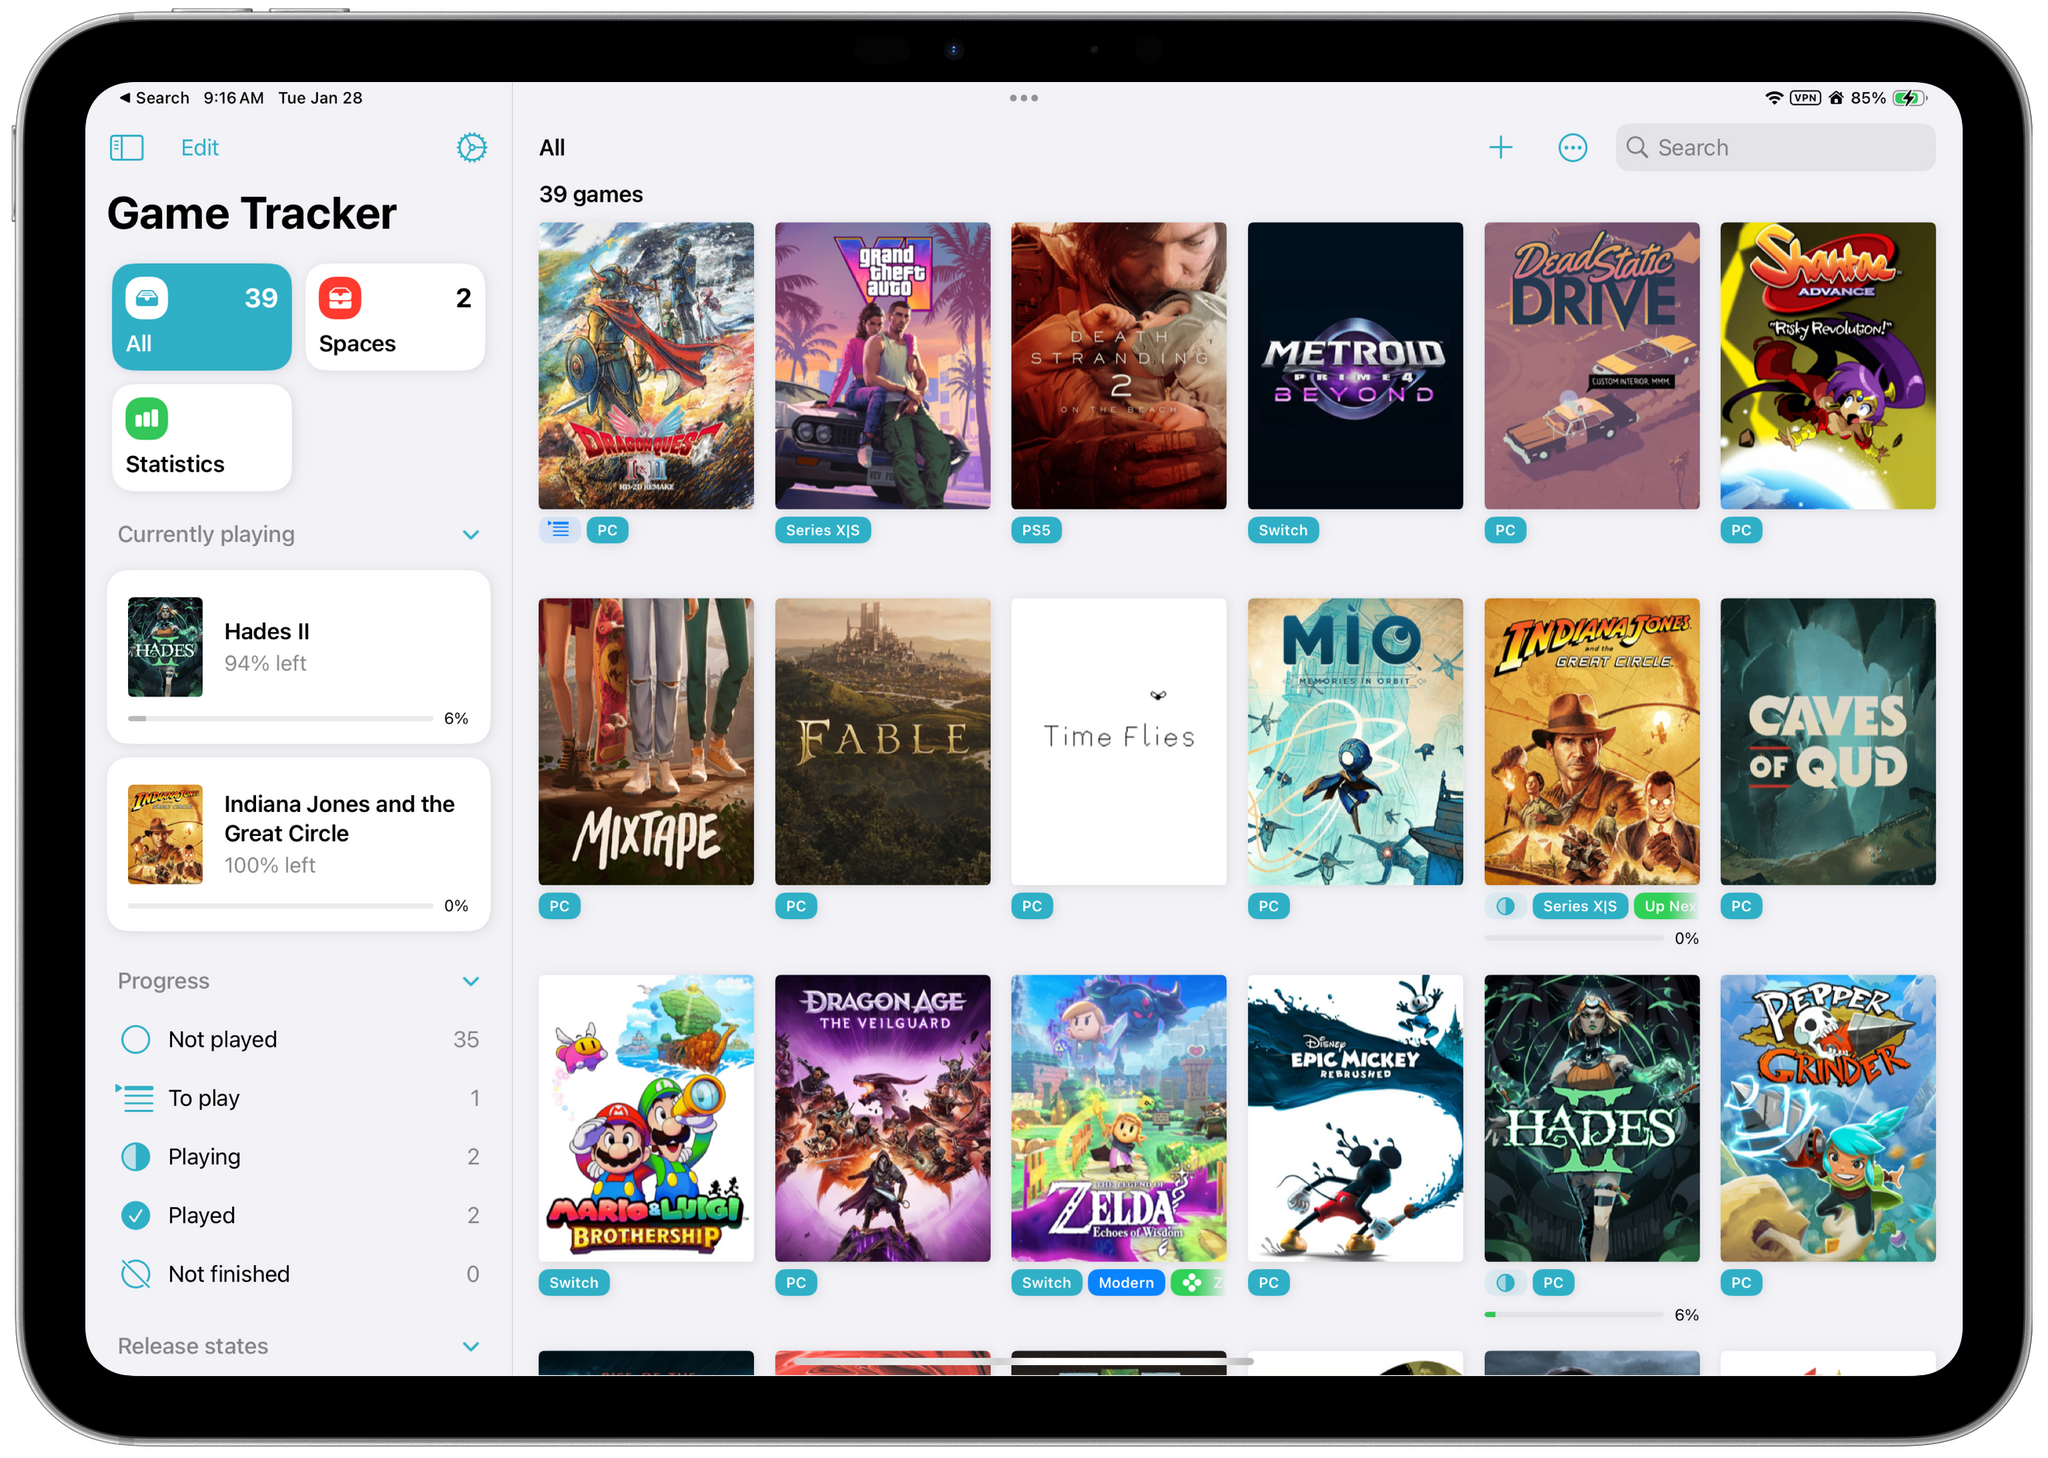Click the plus icon to add game
This screenshot has height=1458, width=2048.
1500,148
